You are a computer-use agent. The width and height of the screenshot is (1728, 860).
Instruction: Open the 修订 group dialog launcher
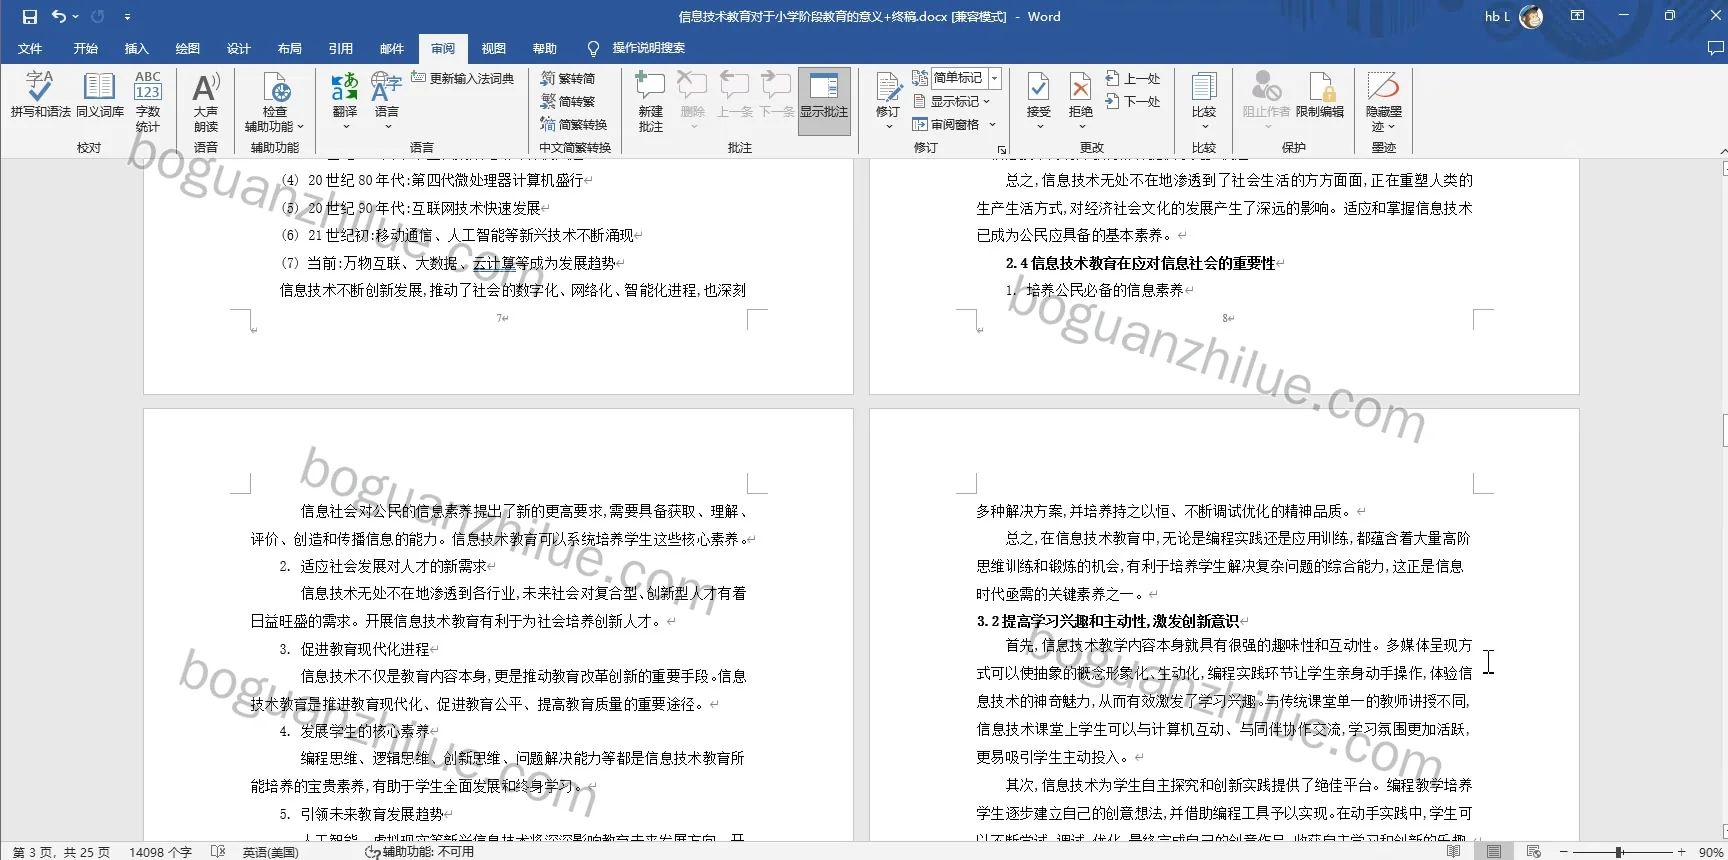click(1001, 149)
